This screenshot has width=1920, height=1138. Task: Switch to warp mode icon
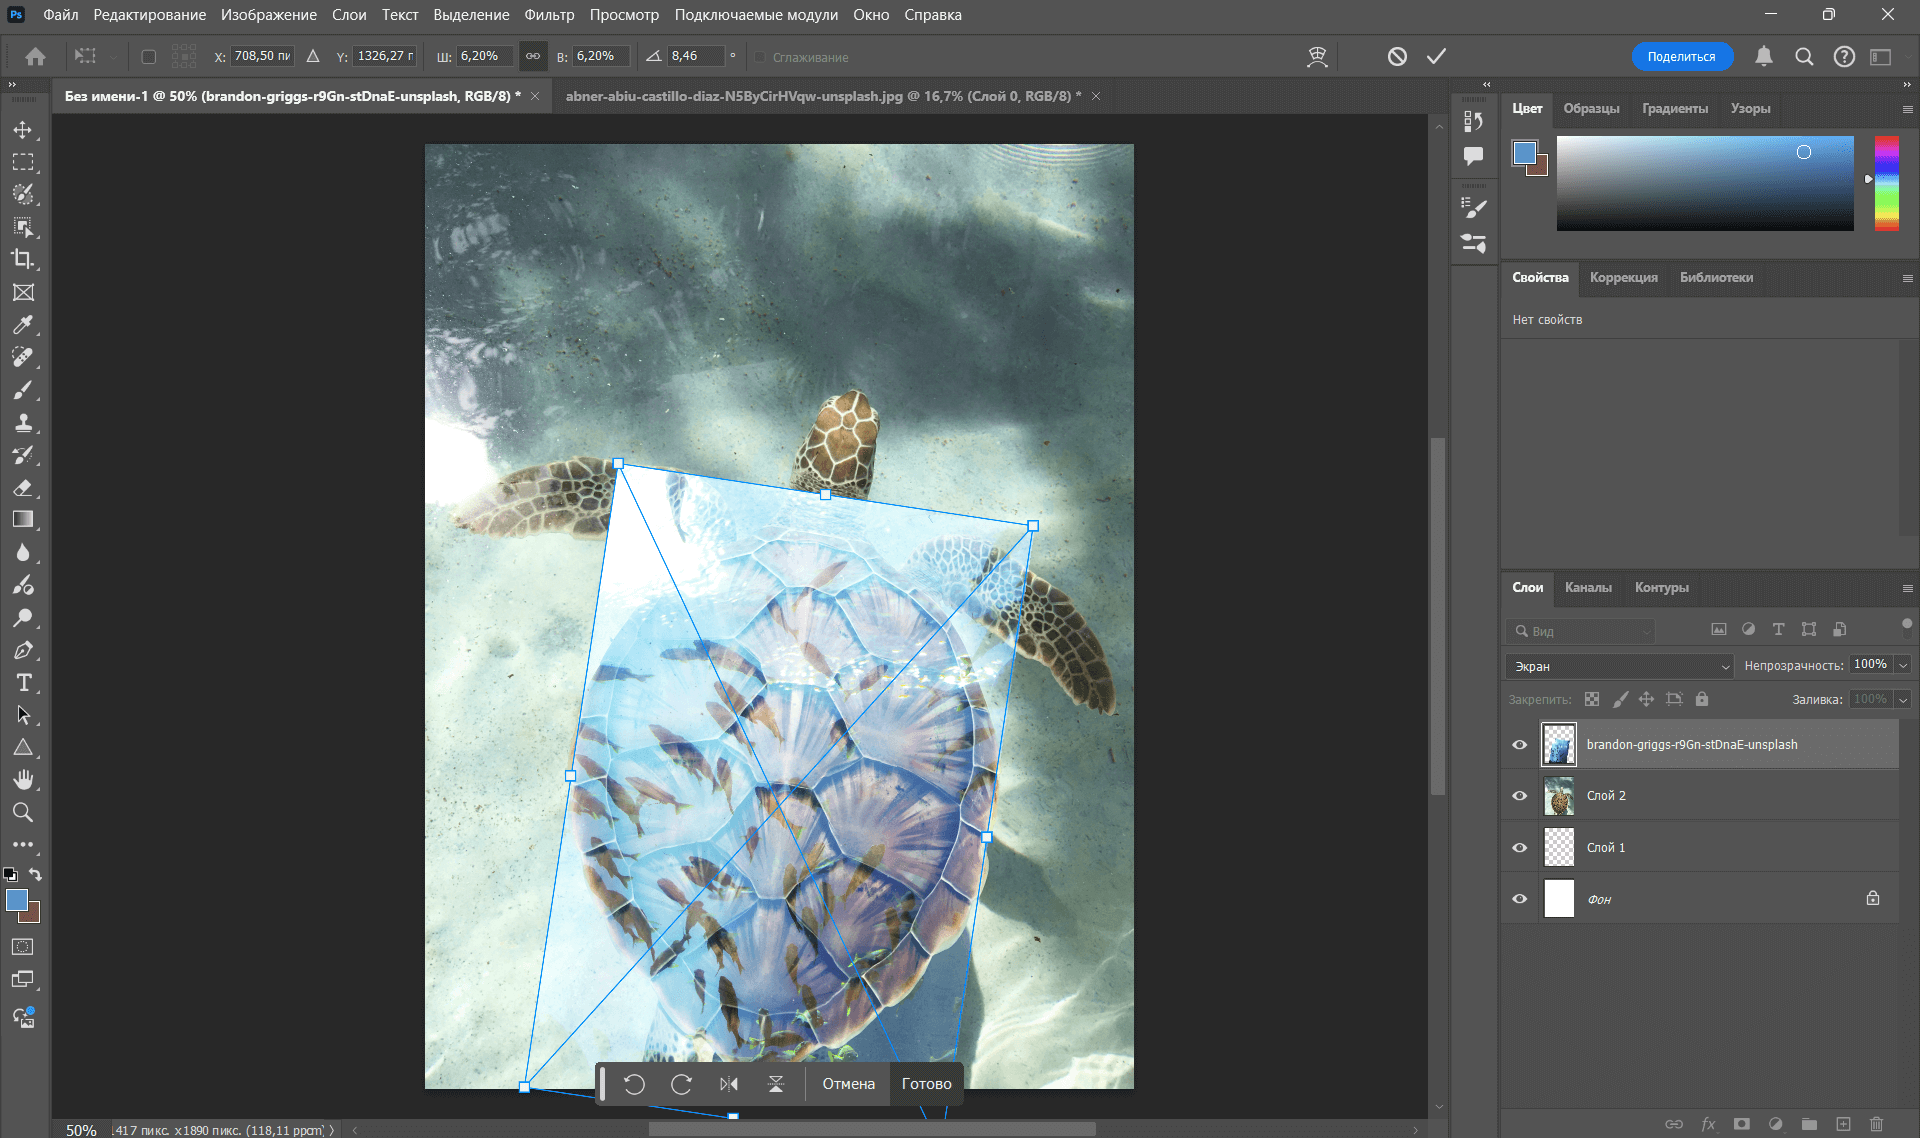[x=1318, y=57]
